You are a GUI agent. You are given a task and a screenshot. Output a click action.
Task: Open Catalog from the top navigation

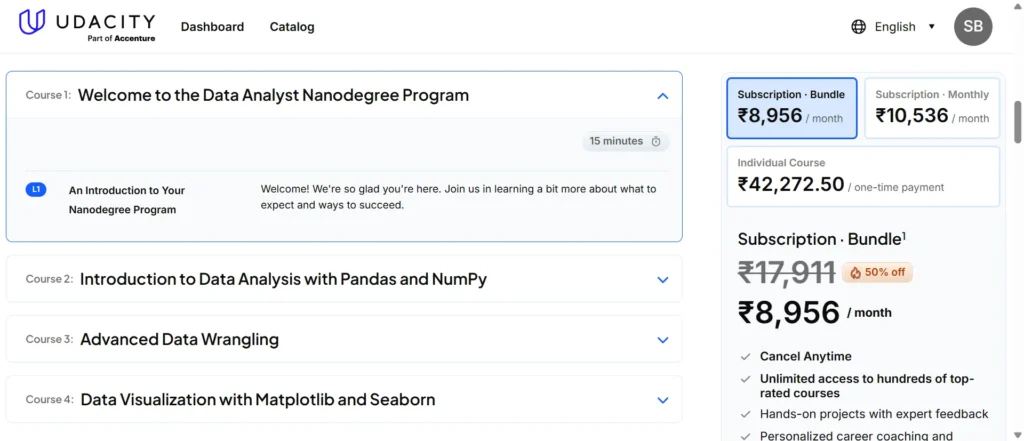tap(292, 27)
